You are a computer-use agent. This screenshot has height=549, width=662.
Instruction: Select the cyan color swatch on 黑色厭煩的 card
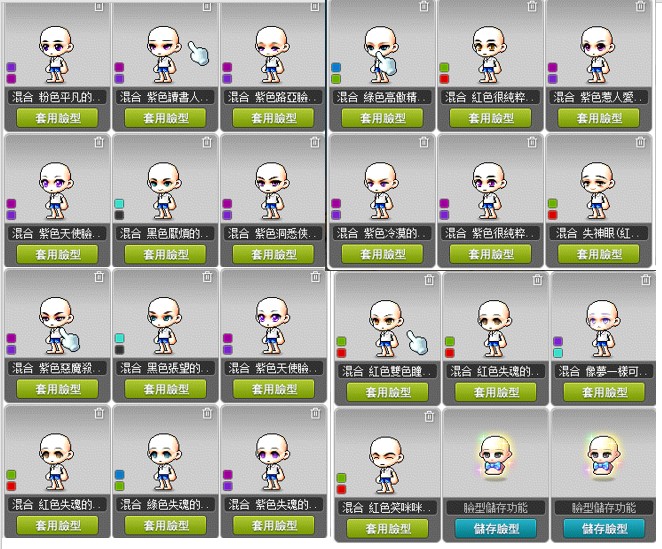[119, 204]
